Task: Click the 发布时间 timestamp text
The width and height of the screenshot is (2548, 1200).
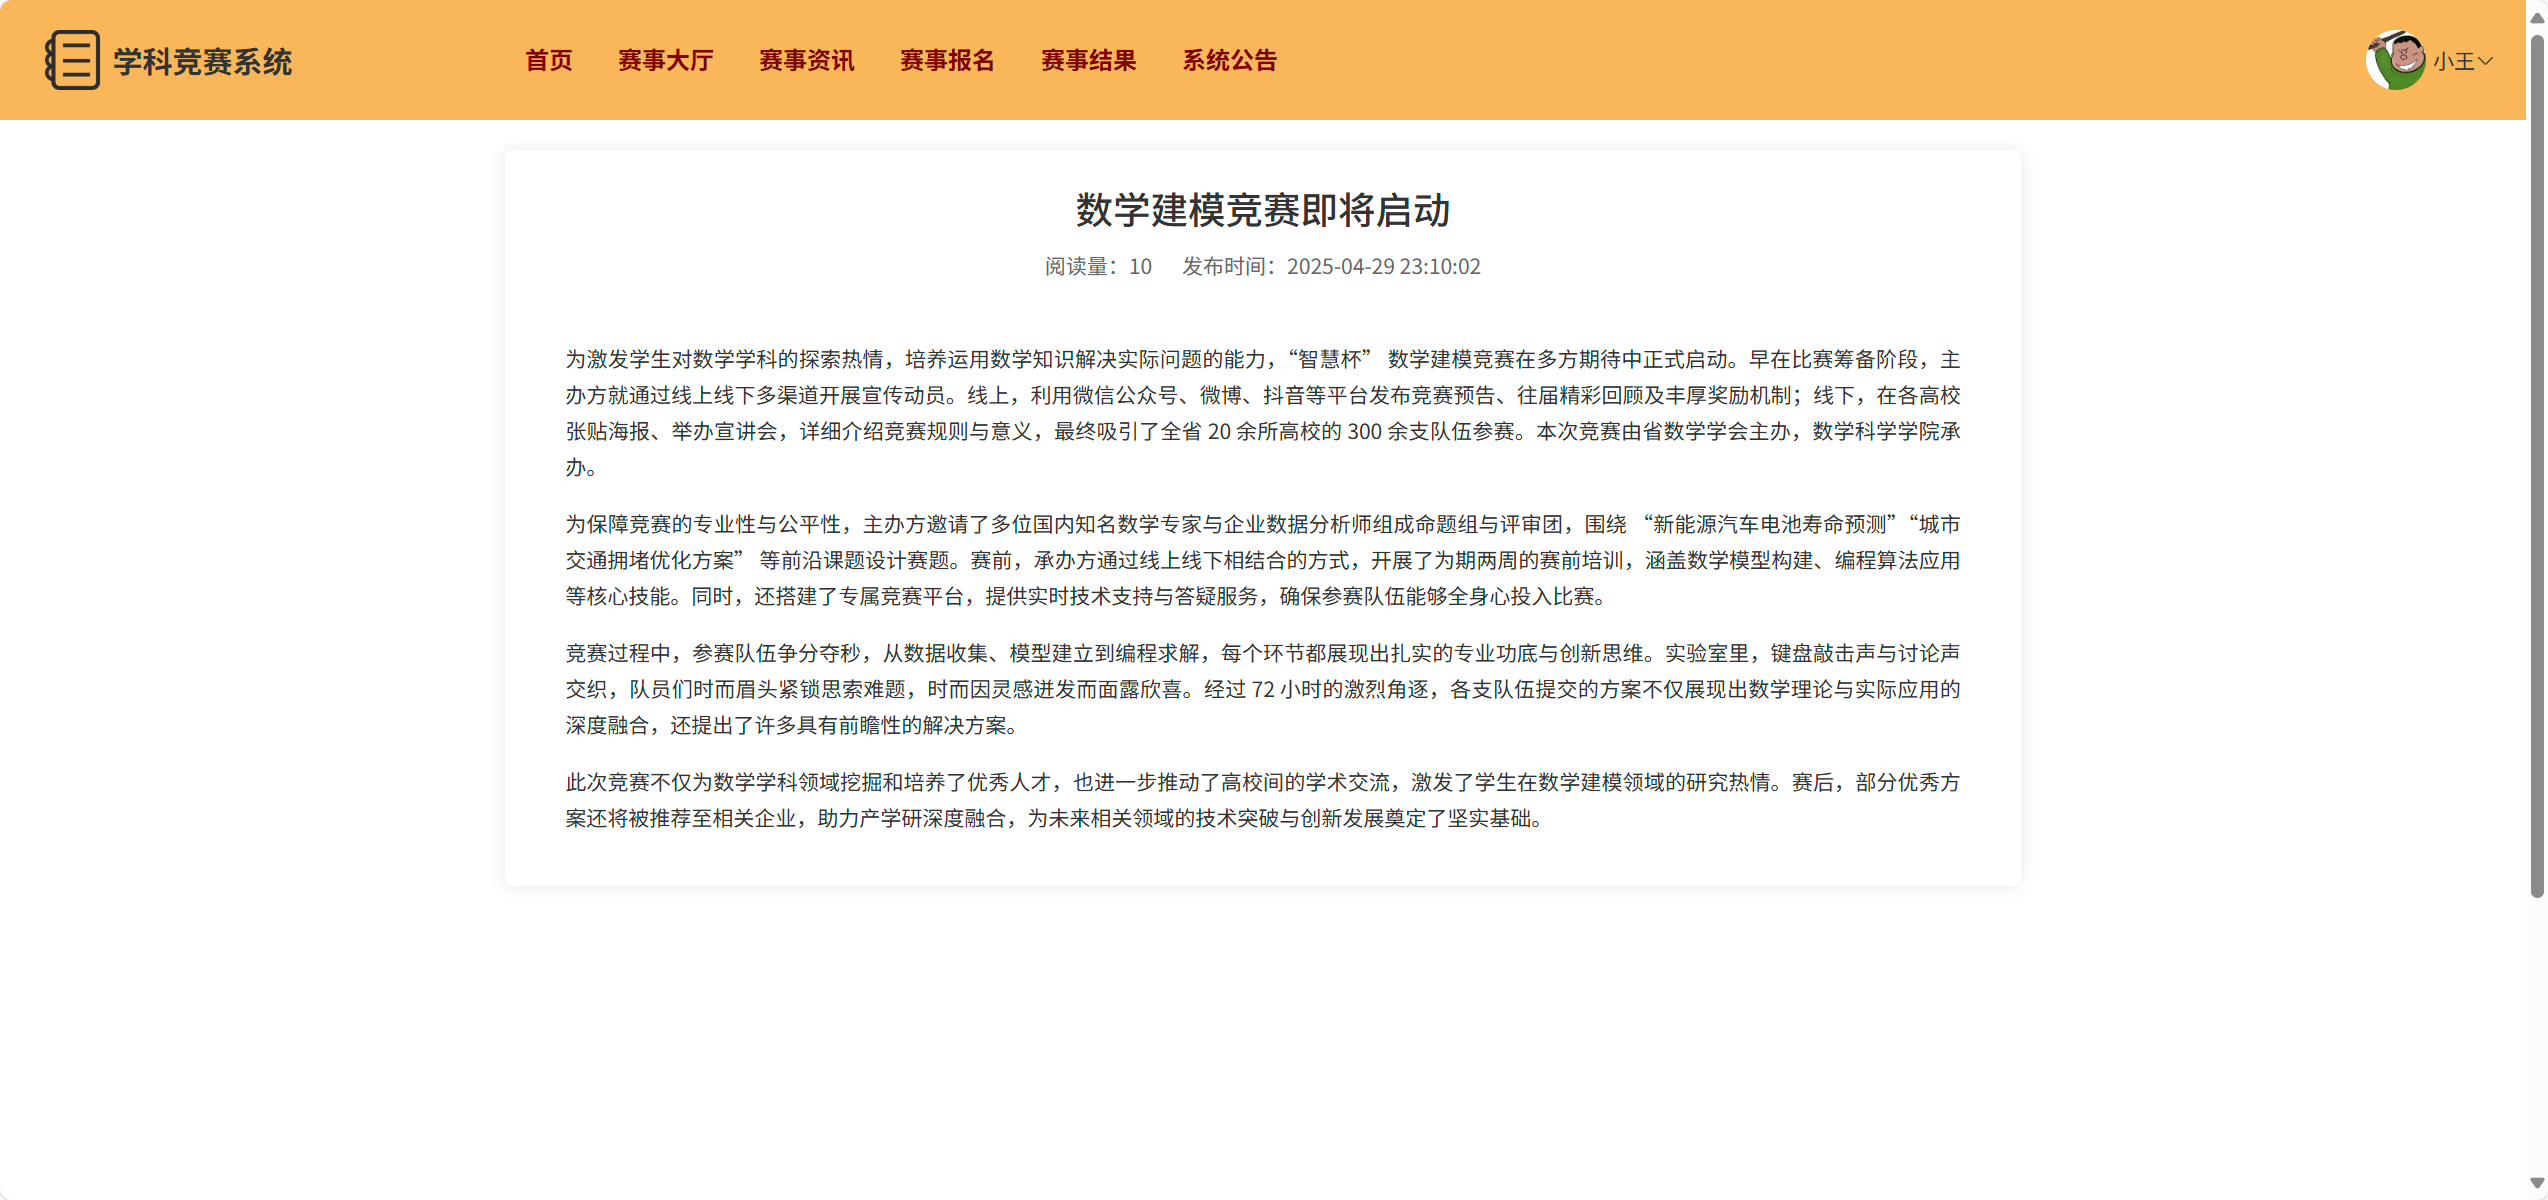Action: click(x=1331, y=267)
